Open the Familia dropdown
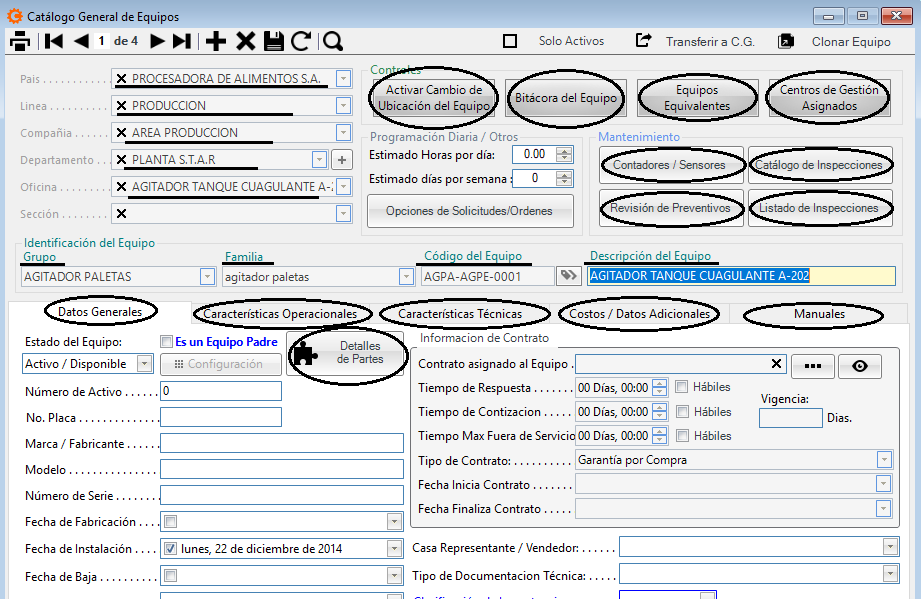The width and height of the screenshot is (921, 599). coord(406,276)
